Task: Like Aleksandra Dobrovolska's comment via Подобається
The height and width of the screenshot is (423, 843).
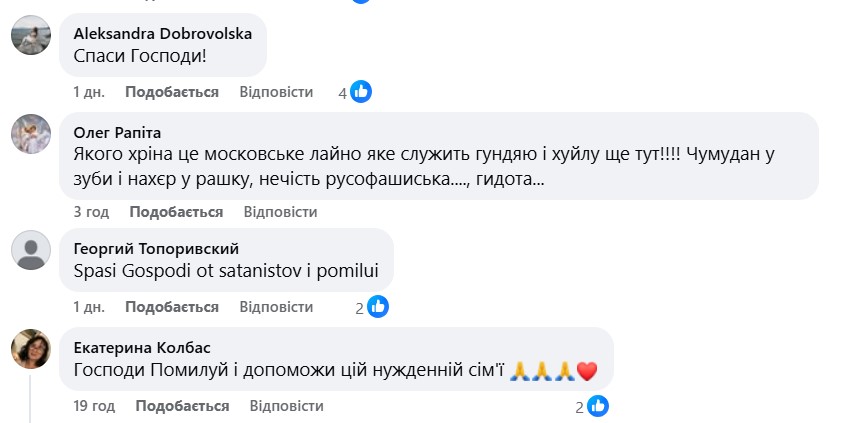Action: click(x=171, y=92)
